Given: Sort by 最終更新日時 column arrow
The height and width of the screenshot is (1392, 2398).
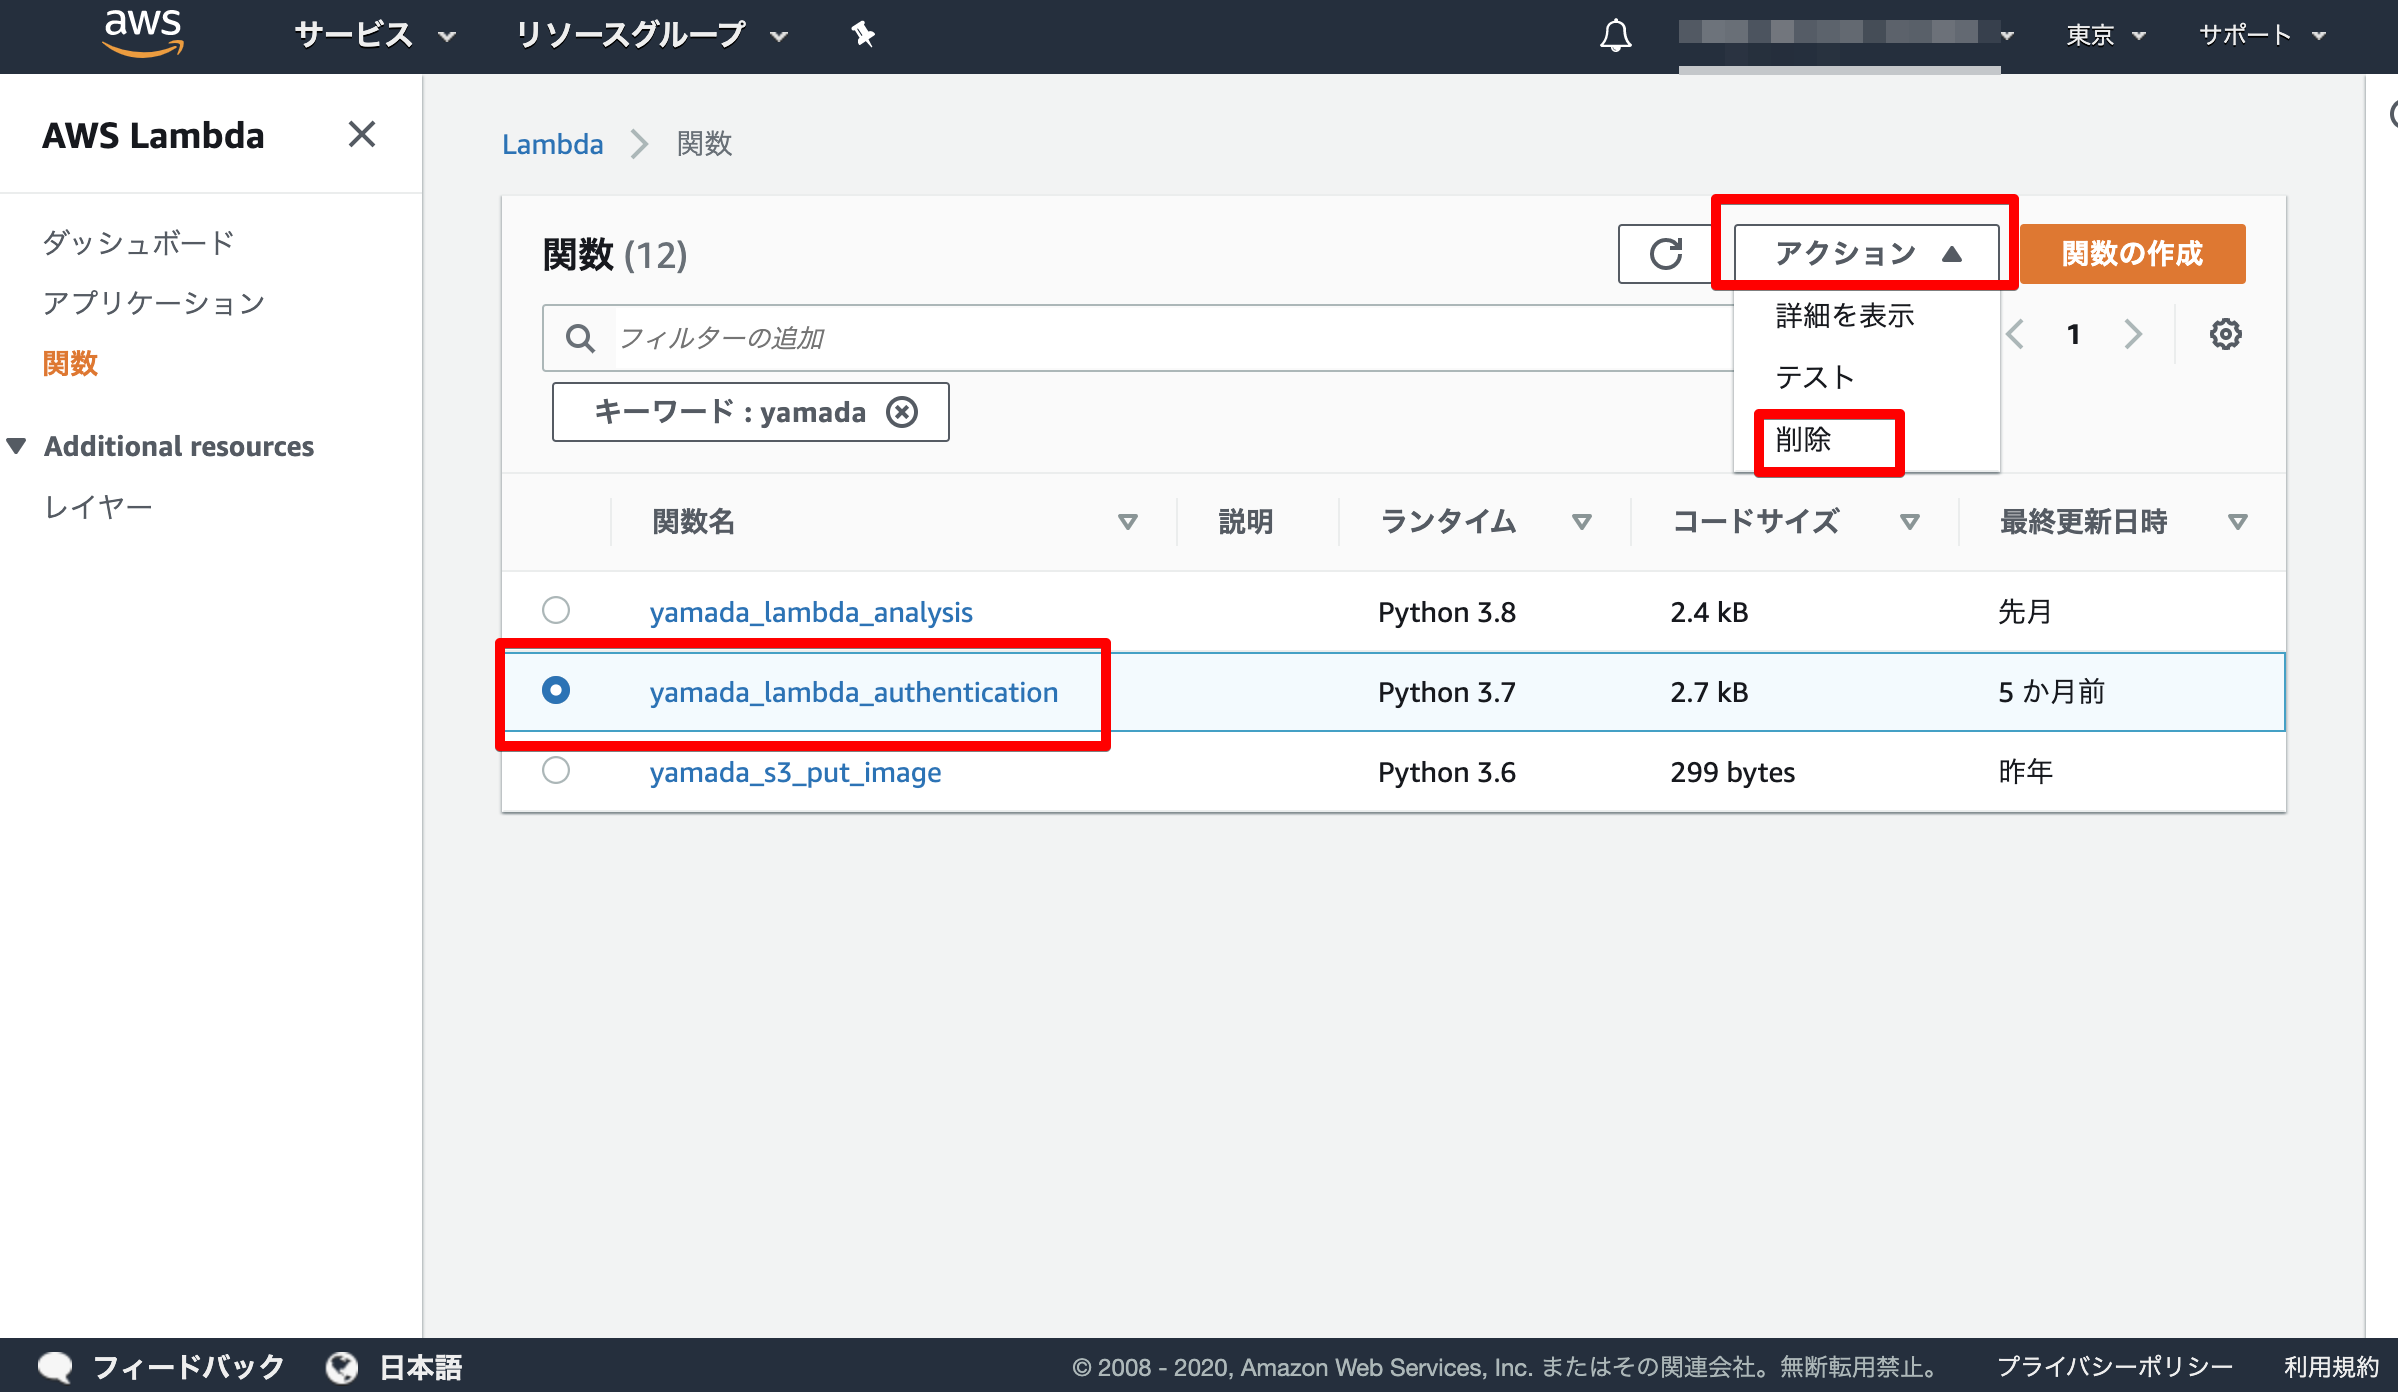Looking at the screenshot, I should (x=2237, y=522).
